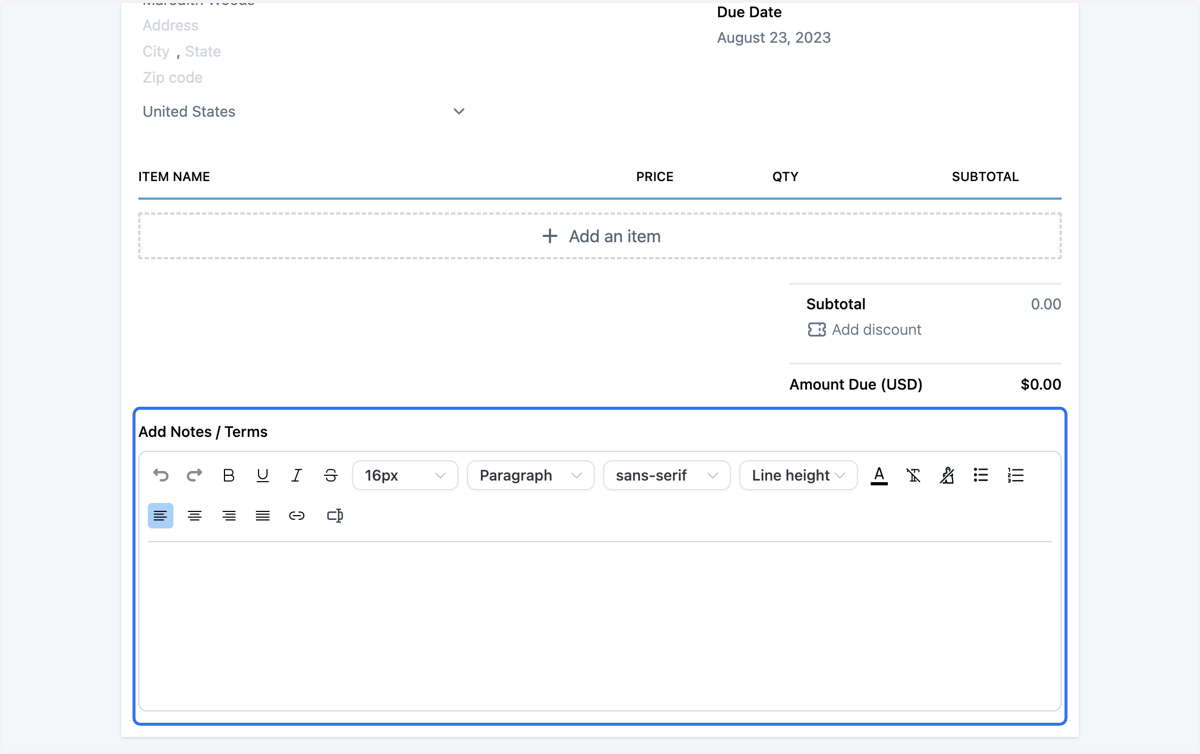This screenshot has height=754, width=1200.
Task: Click the Add Notes / Terms heading
Action: (203, 432)
